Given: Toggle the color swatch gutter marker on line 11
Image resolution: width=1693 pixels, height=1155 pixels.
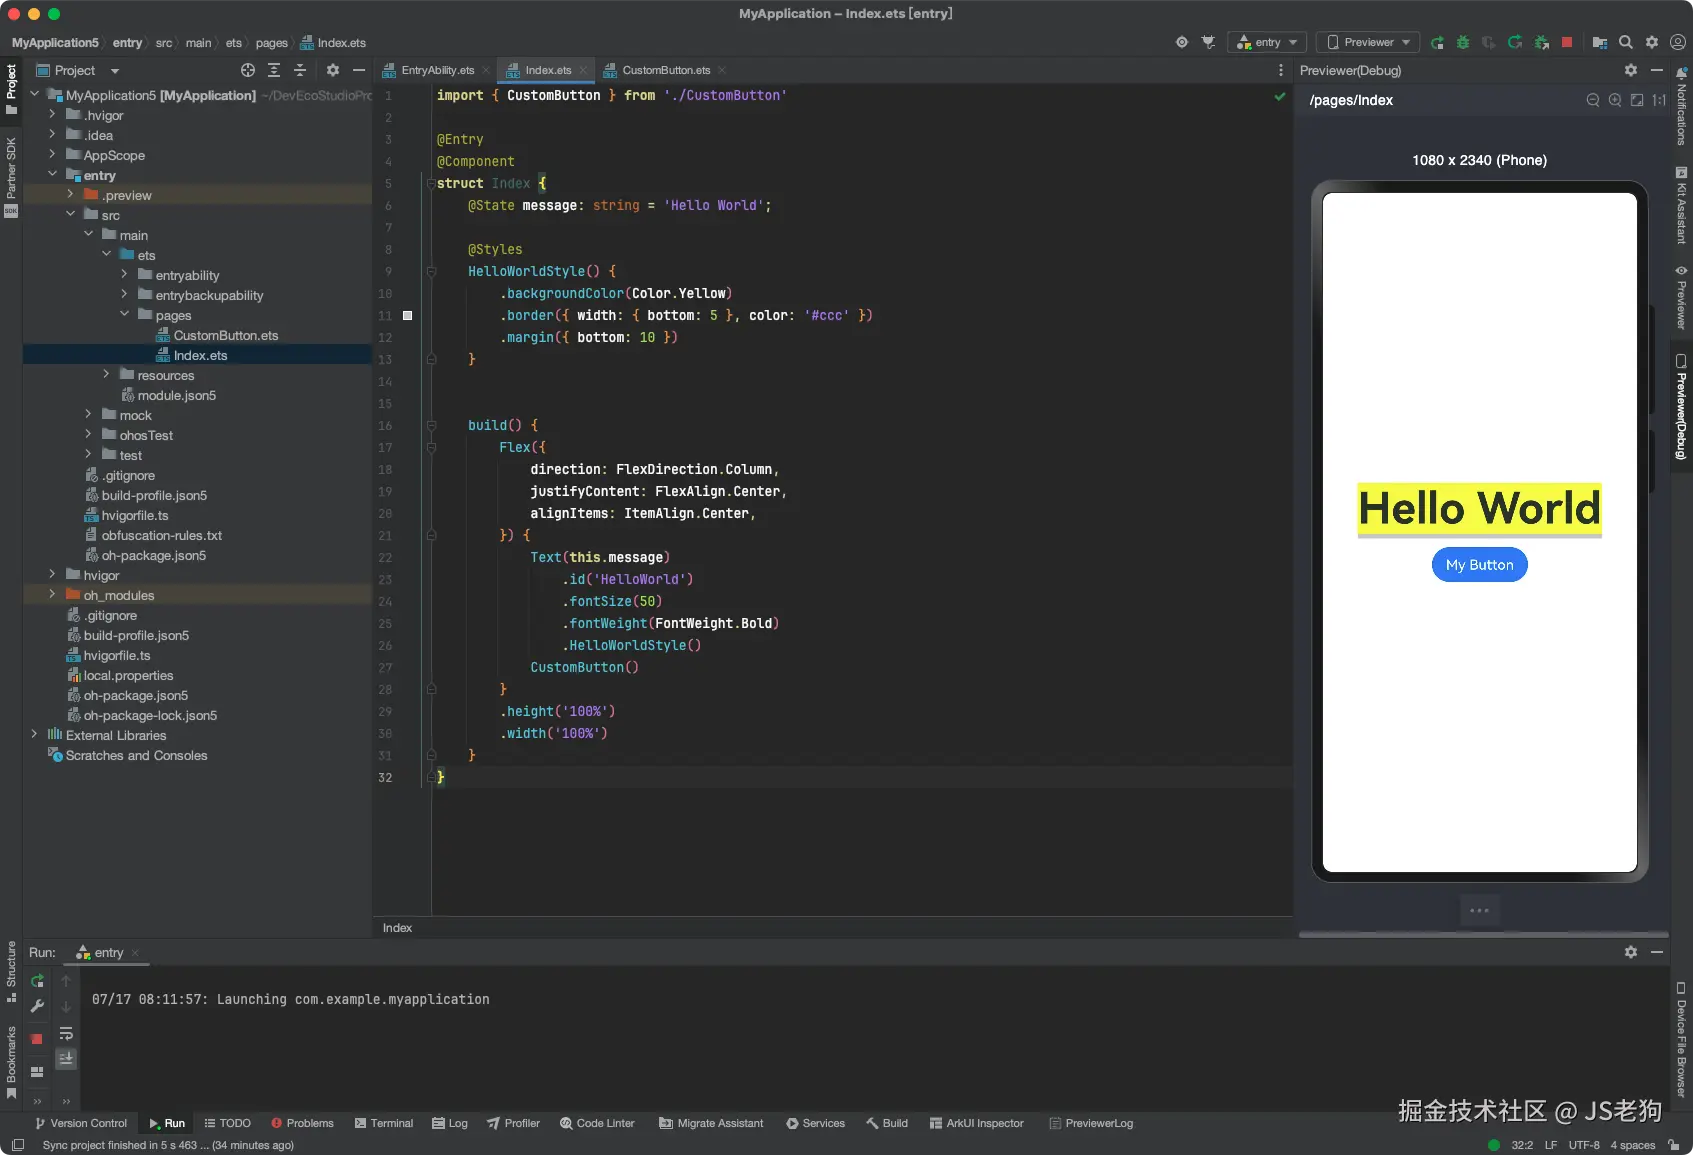Looking at the screenshot, I should click(407, 315).
